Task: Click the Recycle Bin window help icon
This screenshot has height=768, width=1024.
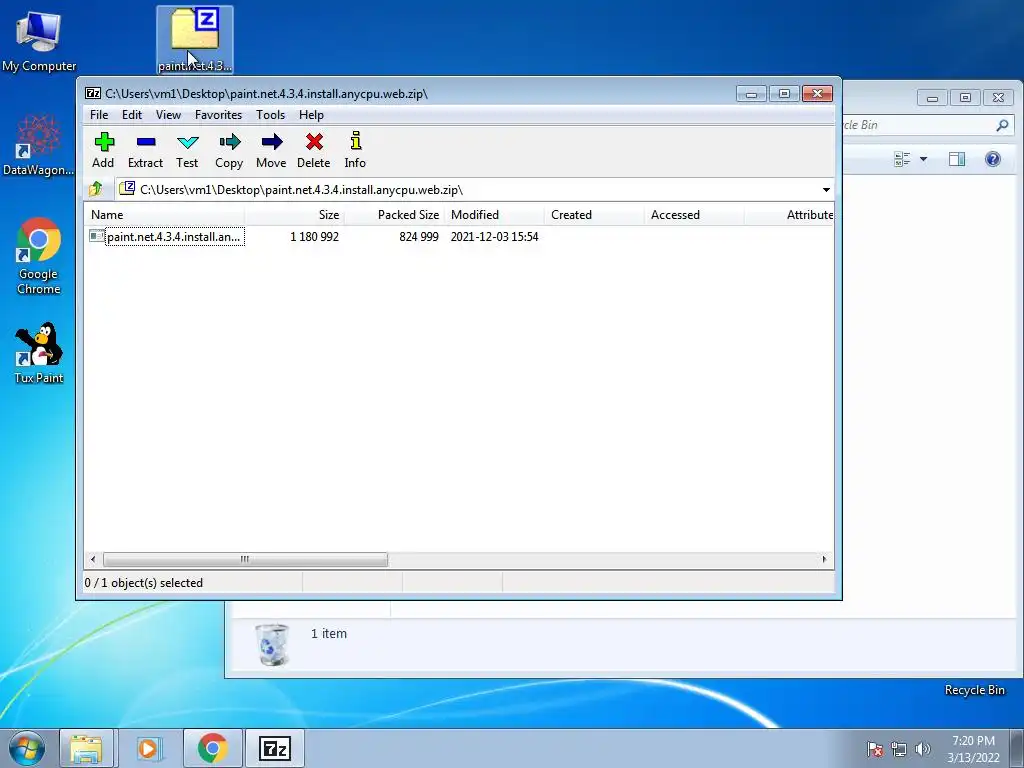Action: point(993,159)
